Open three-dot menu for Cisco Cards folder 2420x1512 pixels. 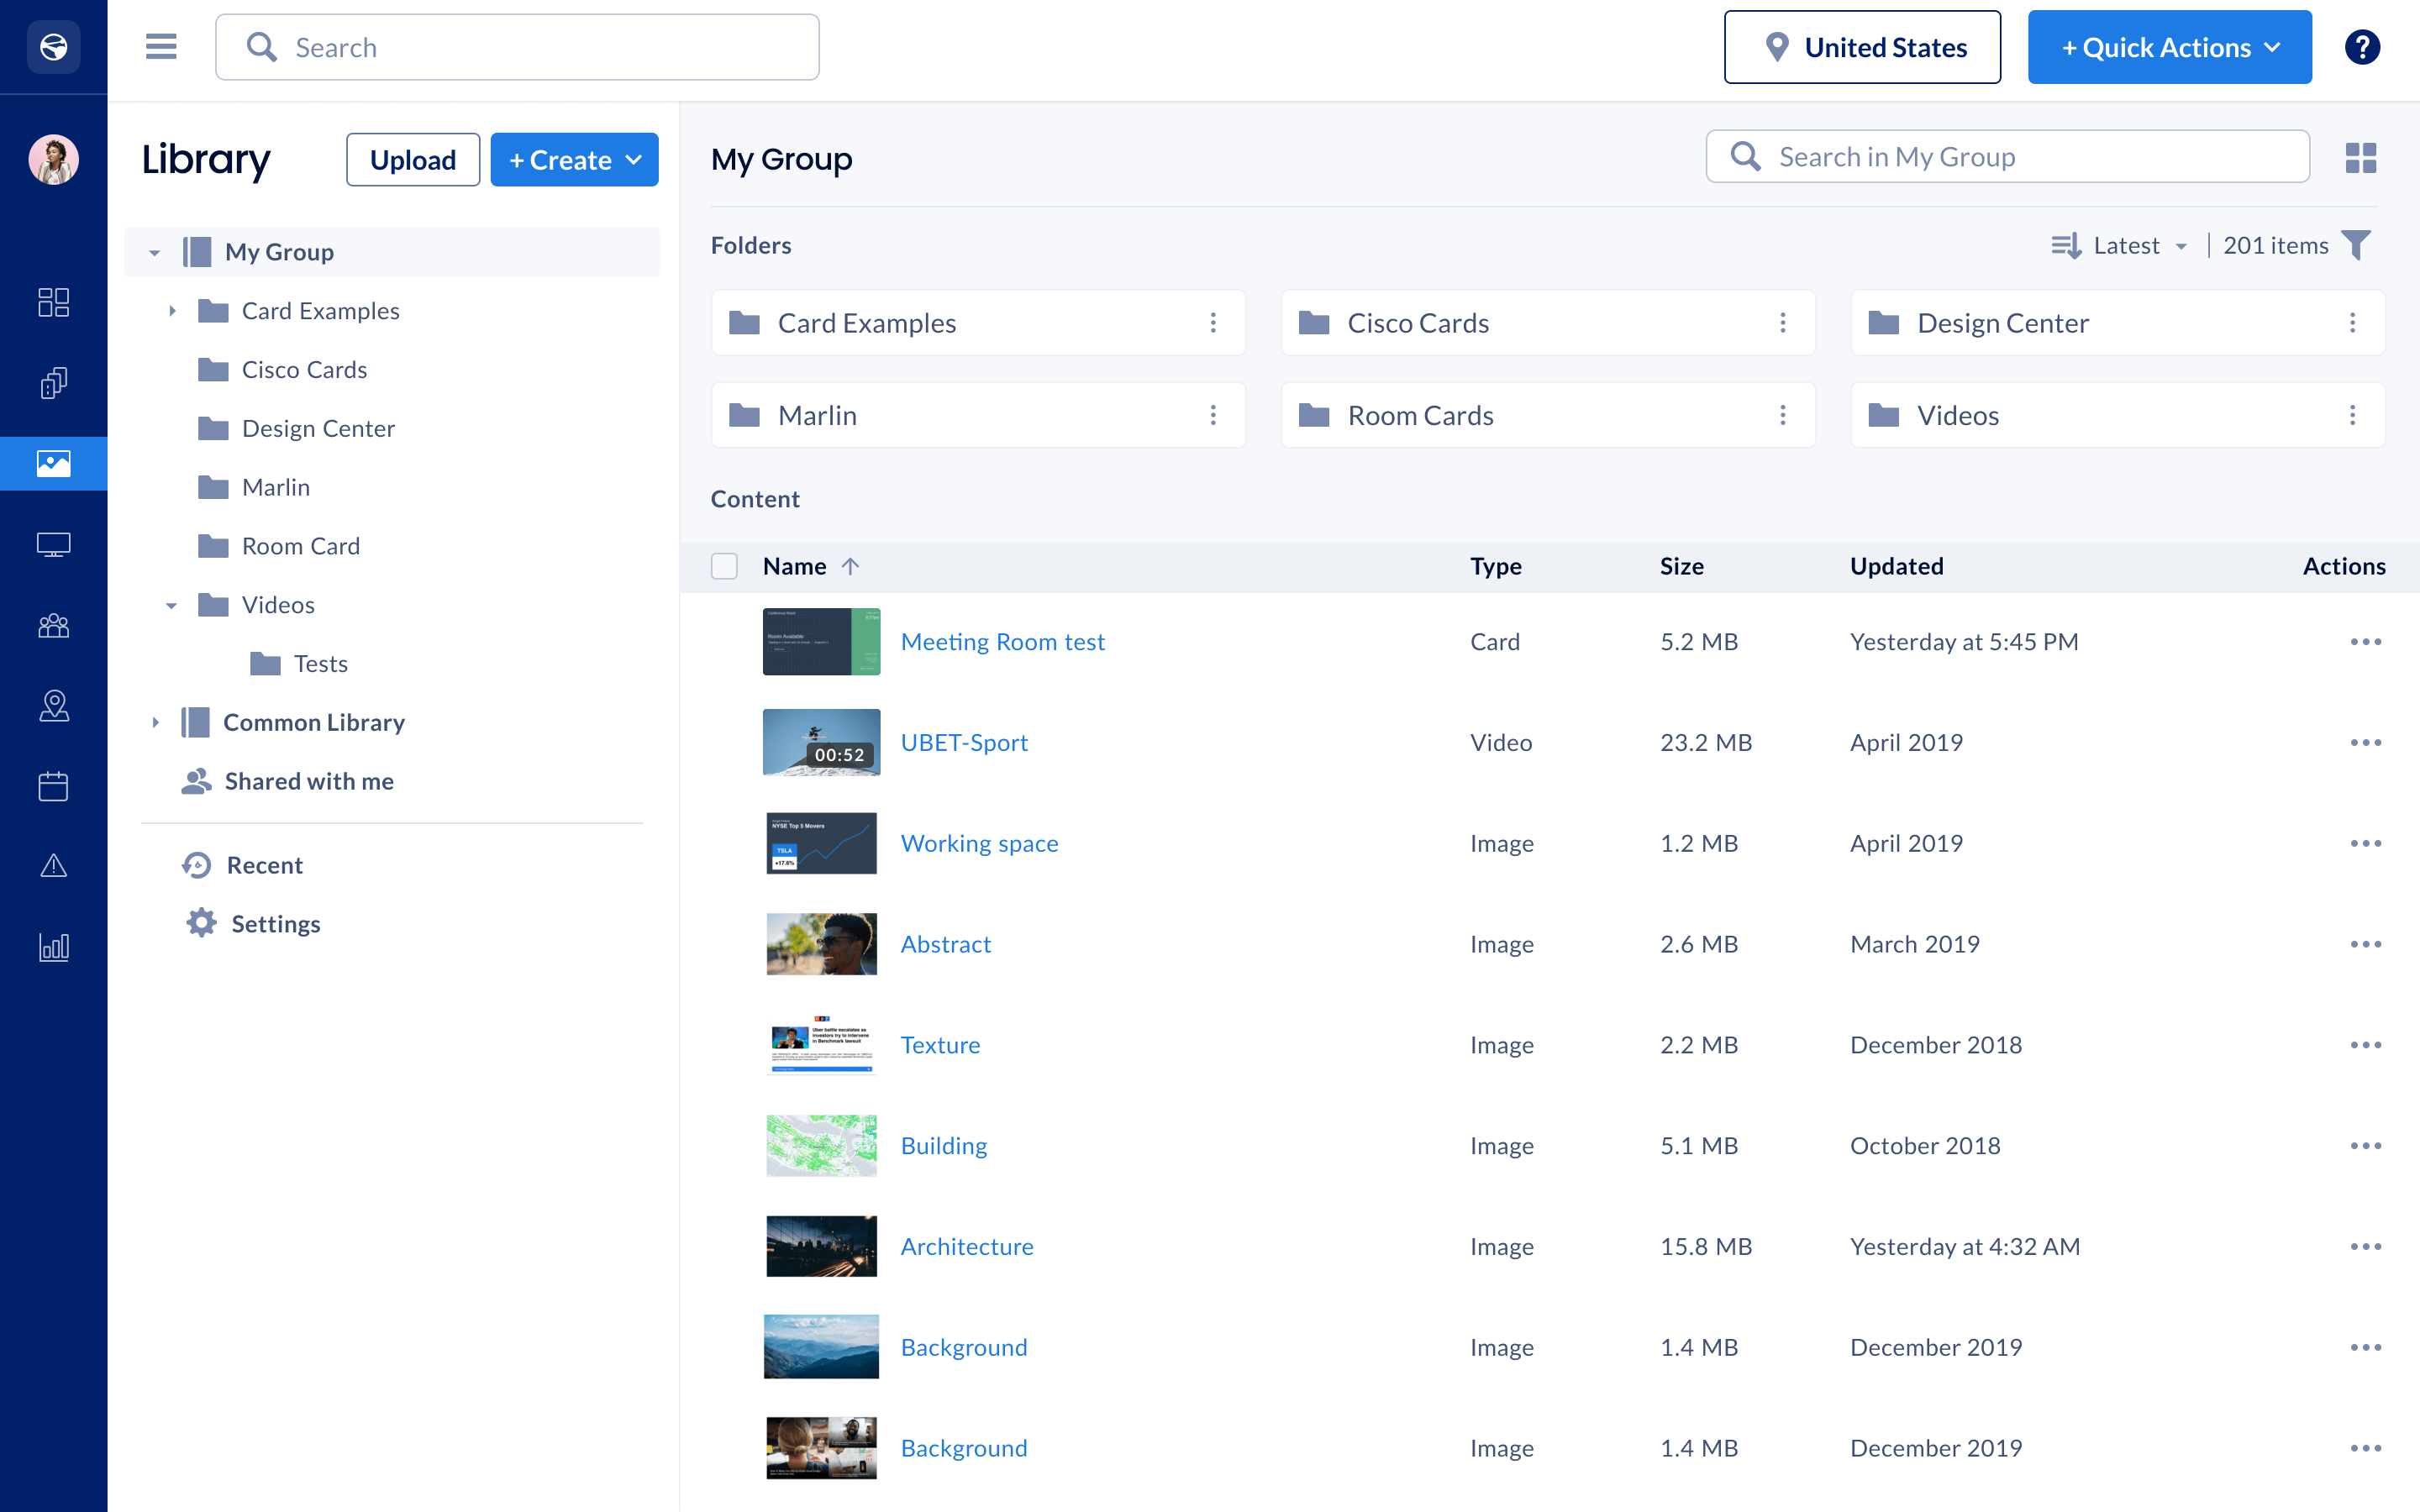pyautogui.click(x=1782, y=323)
